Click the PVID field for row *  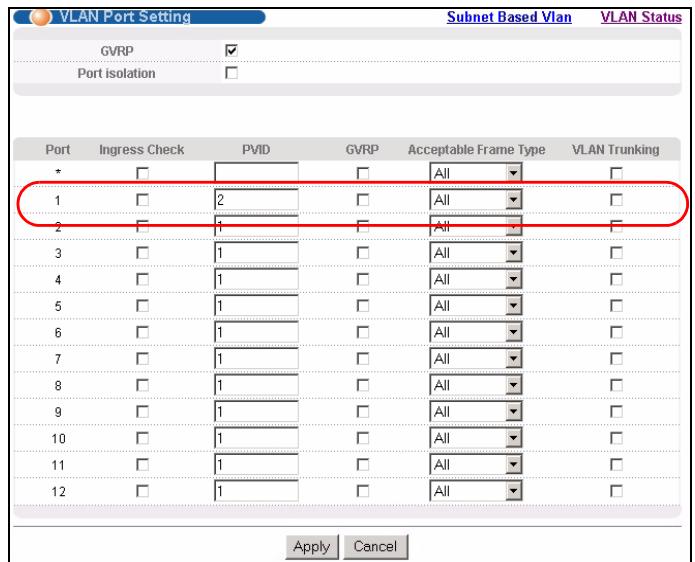(256, 172)
